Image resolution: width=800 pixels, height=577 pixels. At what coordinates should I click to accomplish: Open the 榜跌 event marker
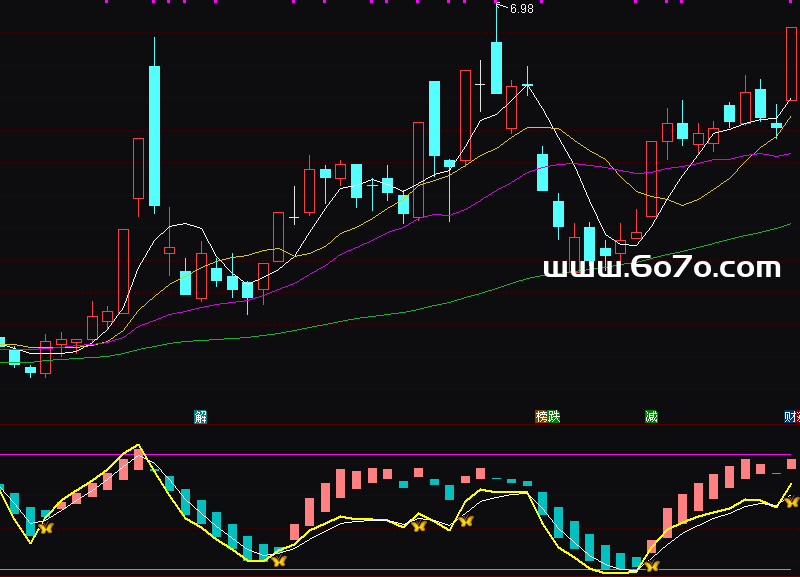547,417
